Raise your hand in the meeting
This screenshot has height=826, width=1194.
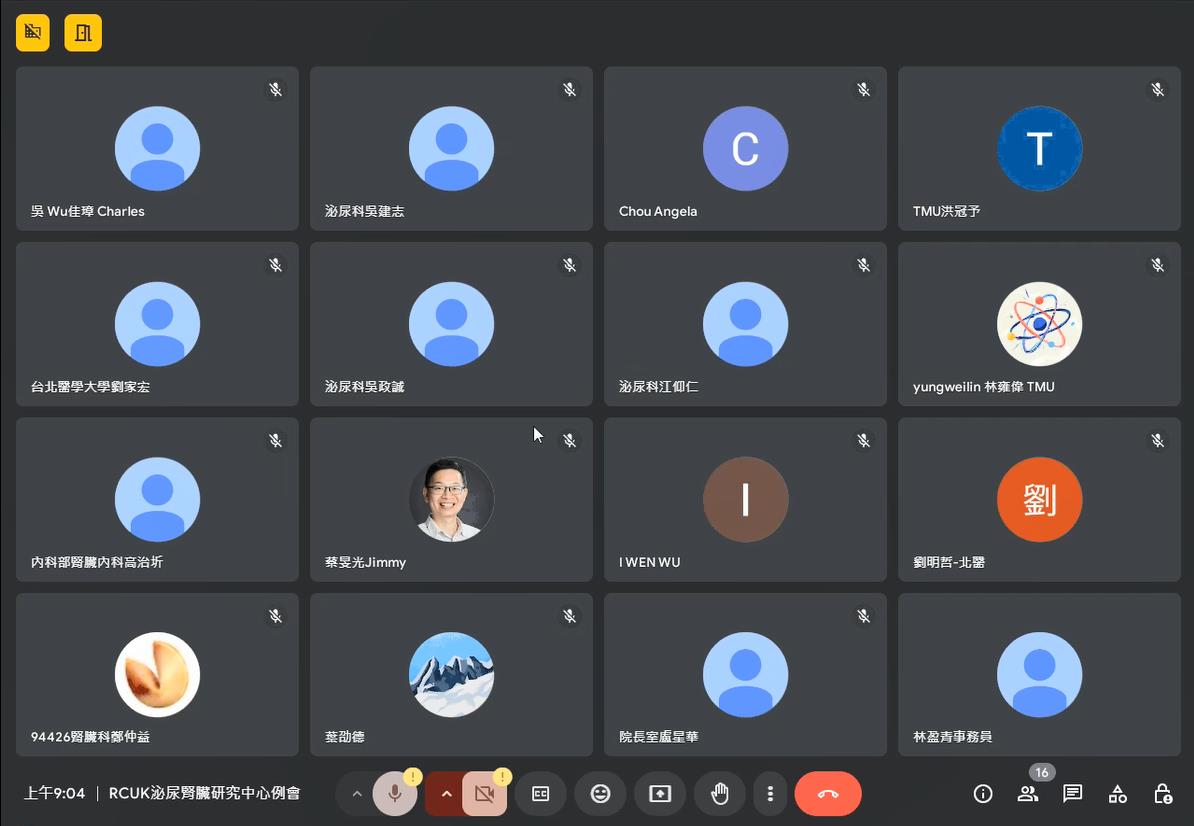point(719,794)
